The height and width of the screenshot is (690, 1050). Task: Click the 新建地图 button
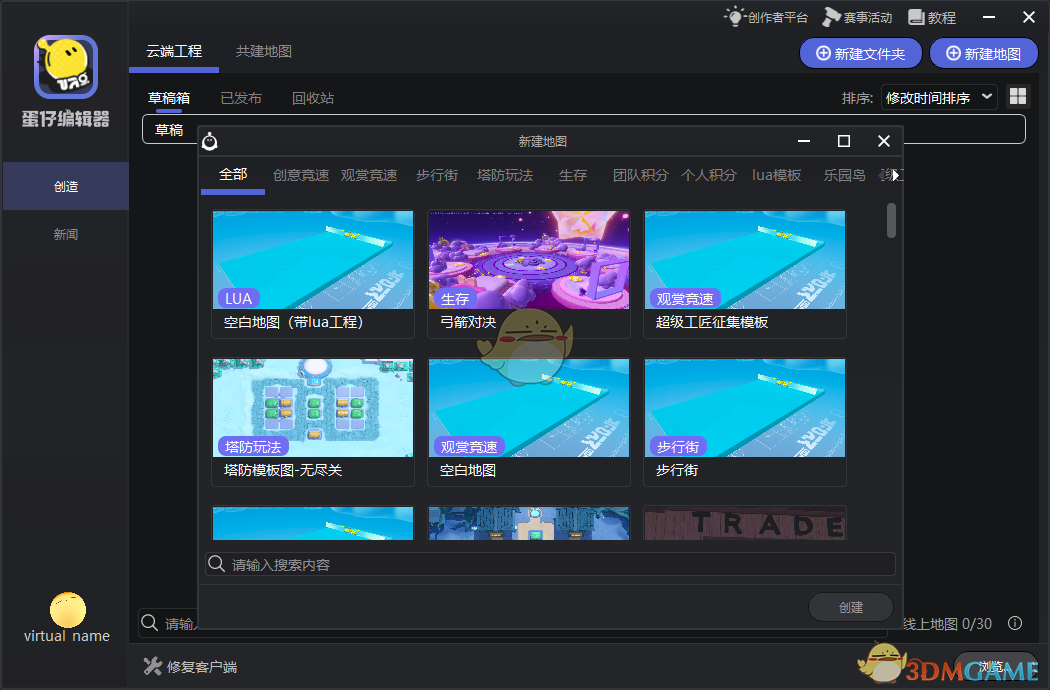point(983,53)
